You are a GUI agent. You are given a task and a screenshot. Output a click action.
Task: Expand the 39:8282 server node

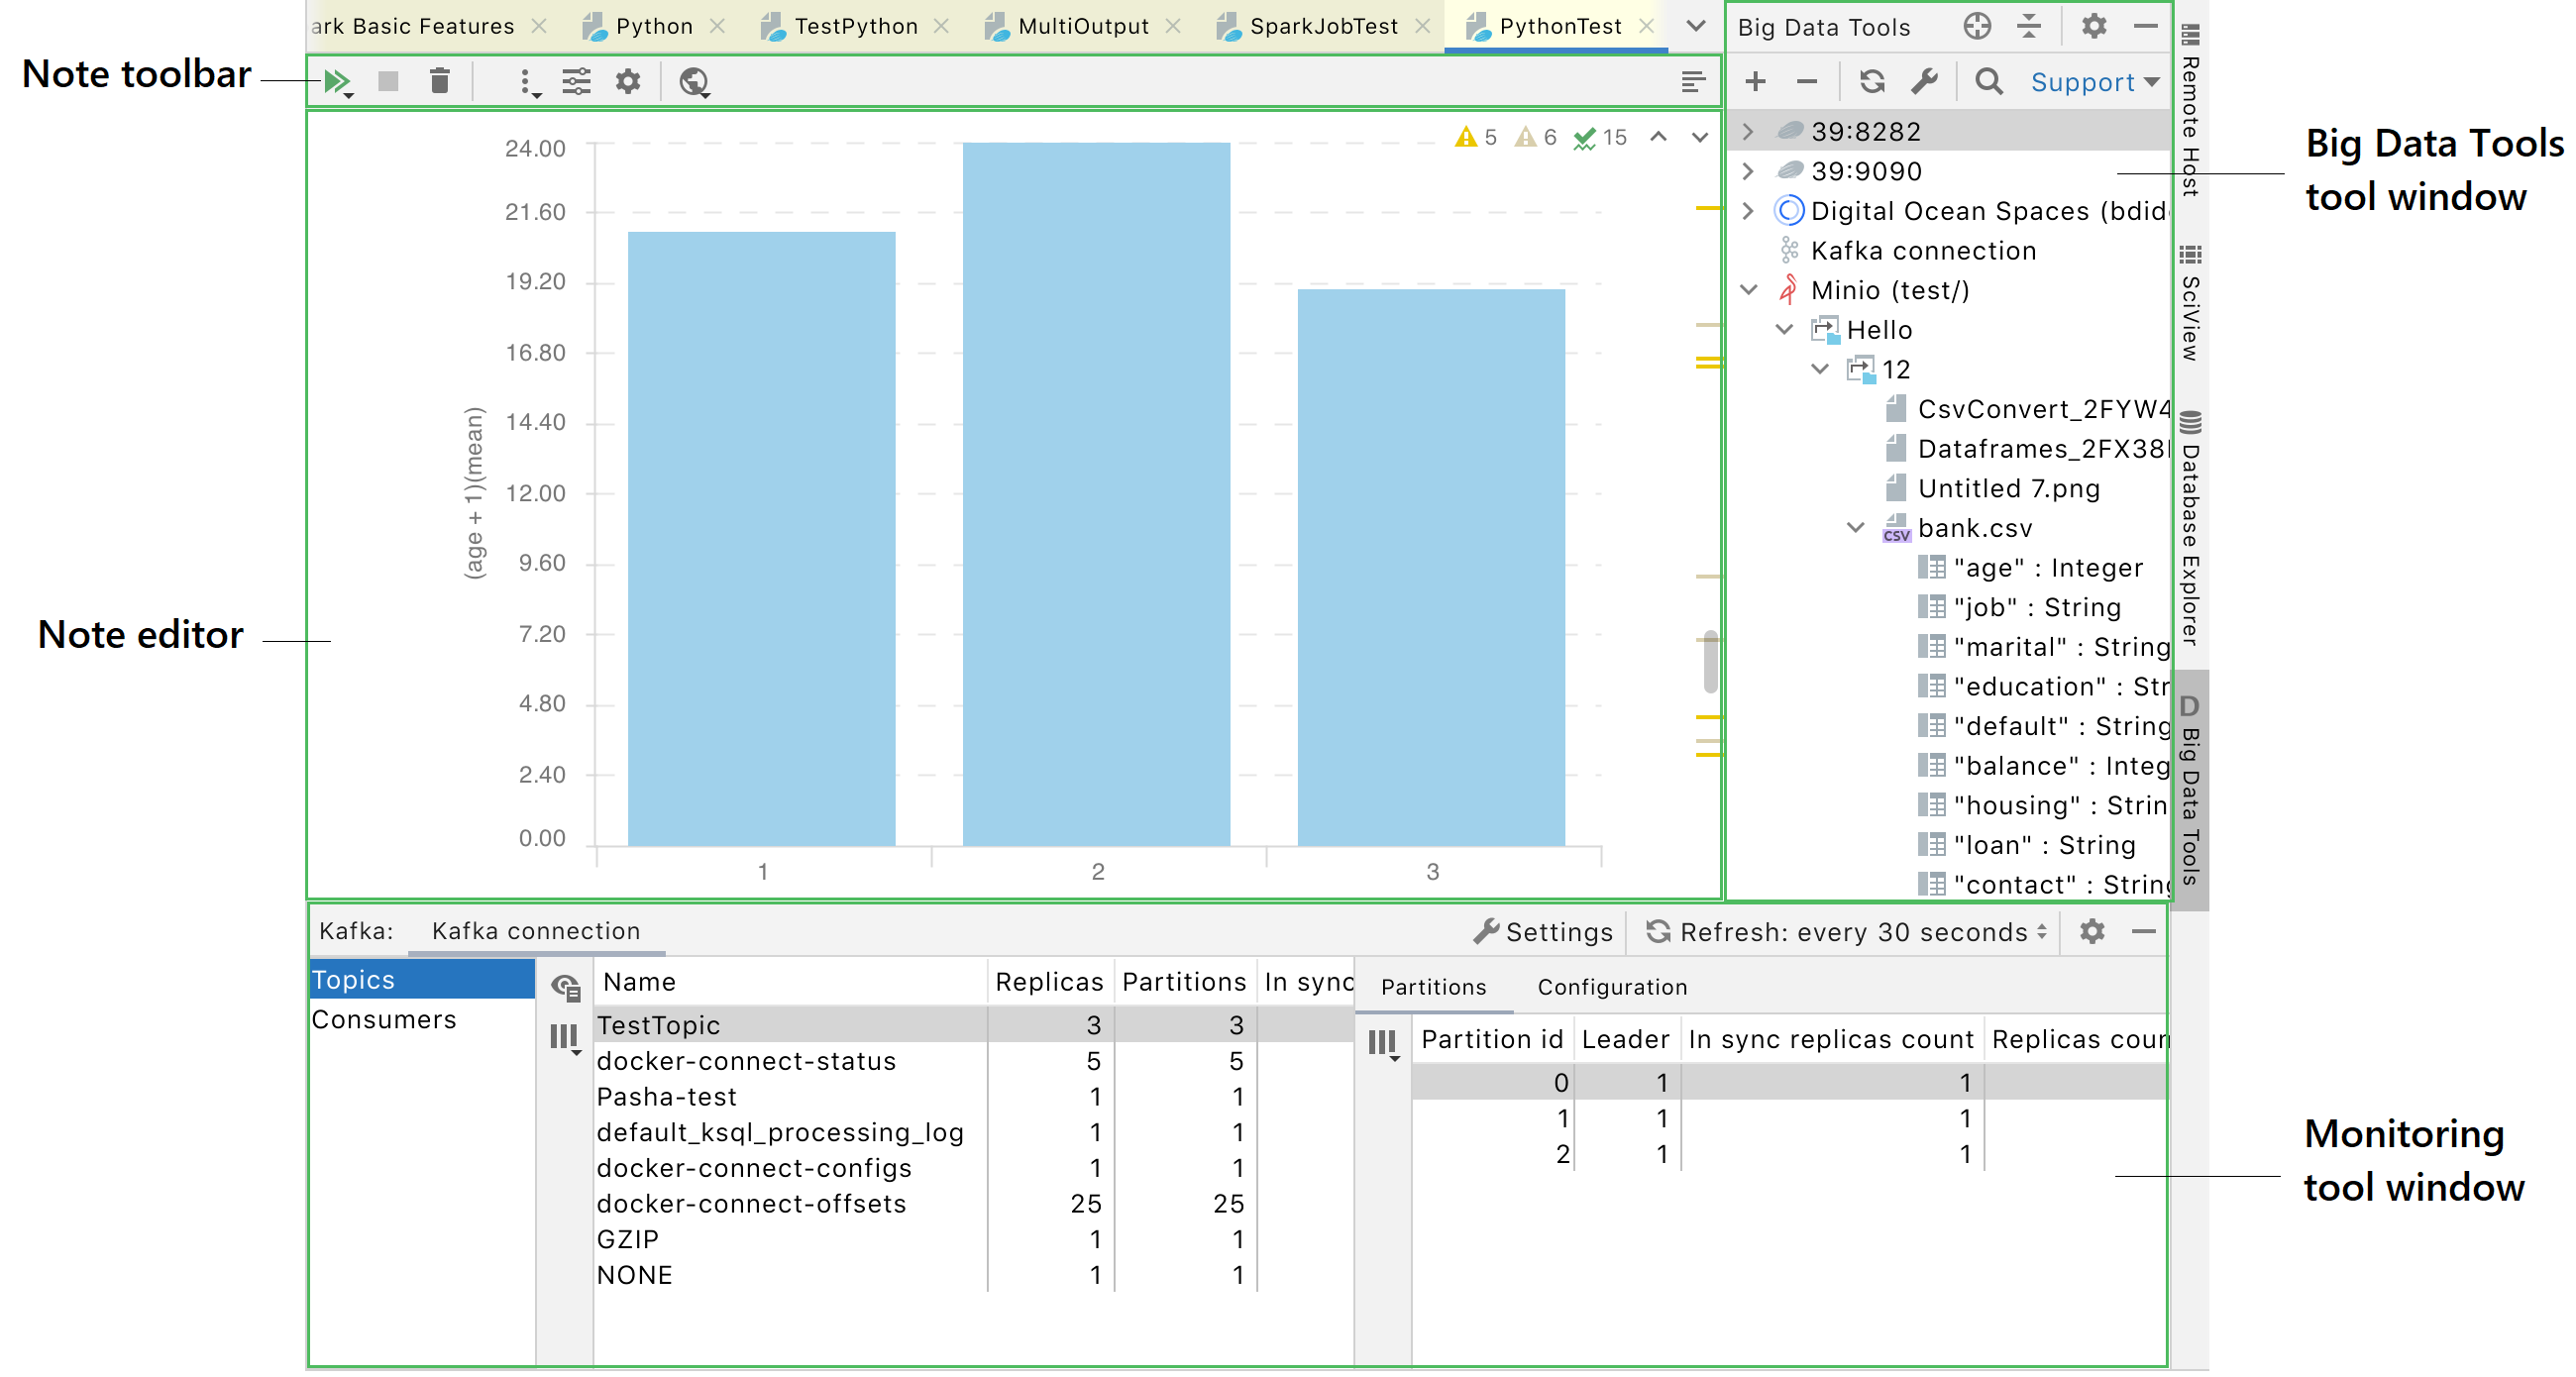[1747, 130]
